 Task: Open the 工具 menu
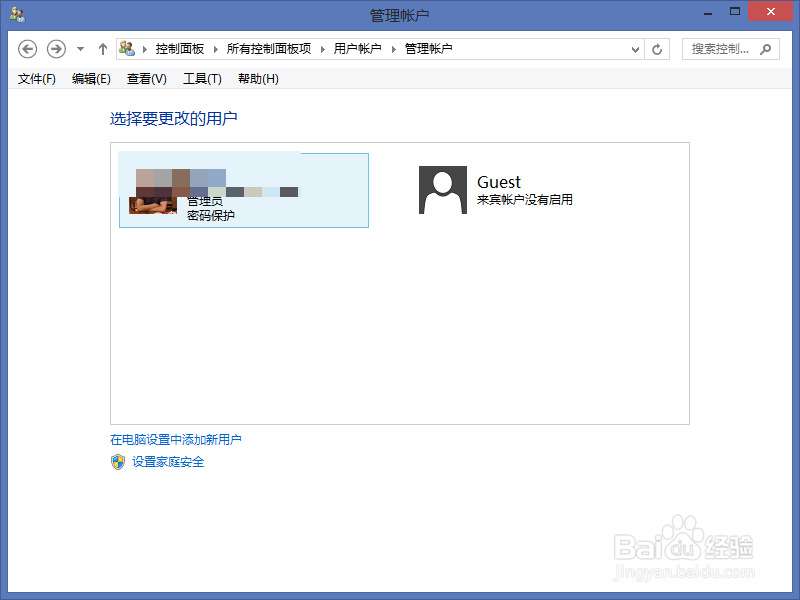pos(202,79)
